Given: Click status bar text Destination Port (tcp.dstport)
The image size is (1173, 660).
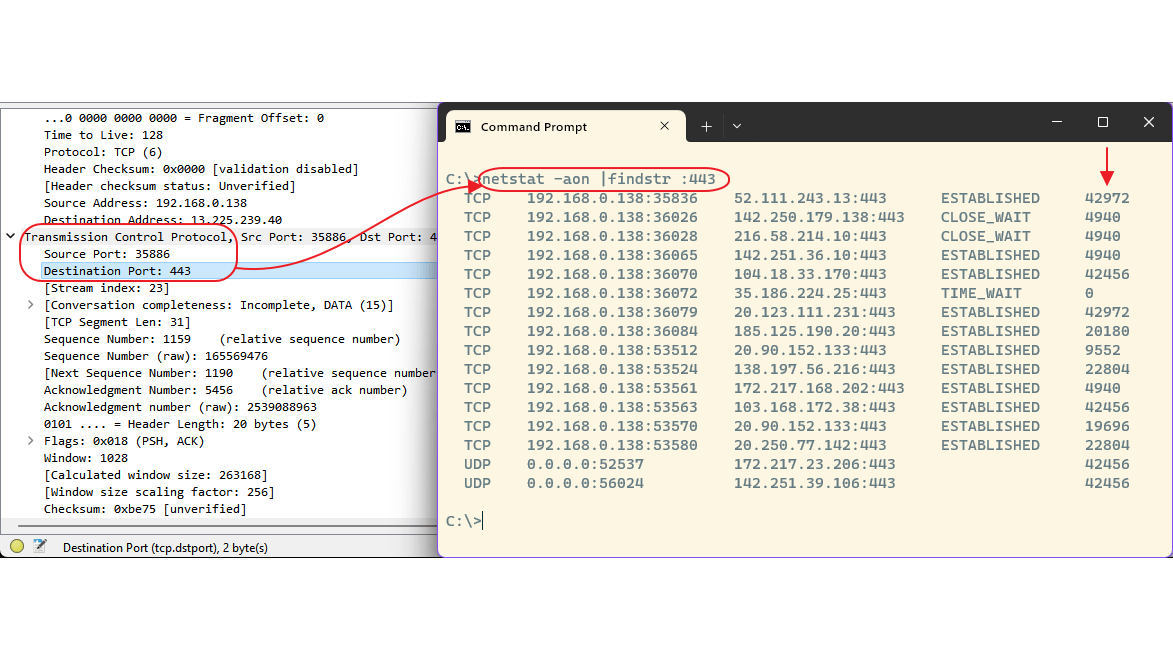Looking at the screenshot, I should point(165,548).
